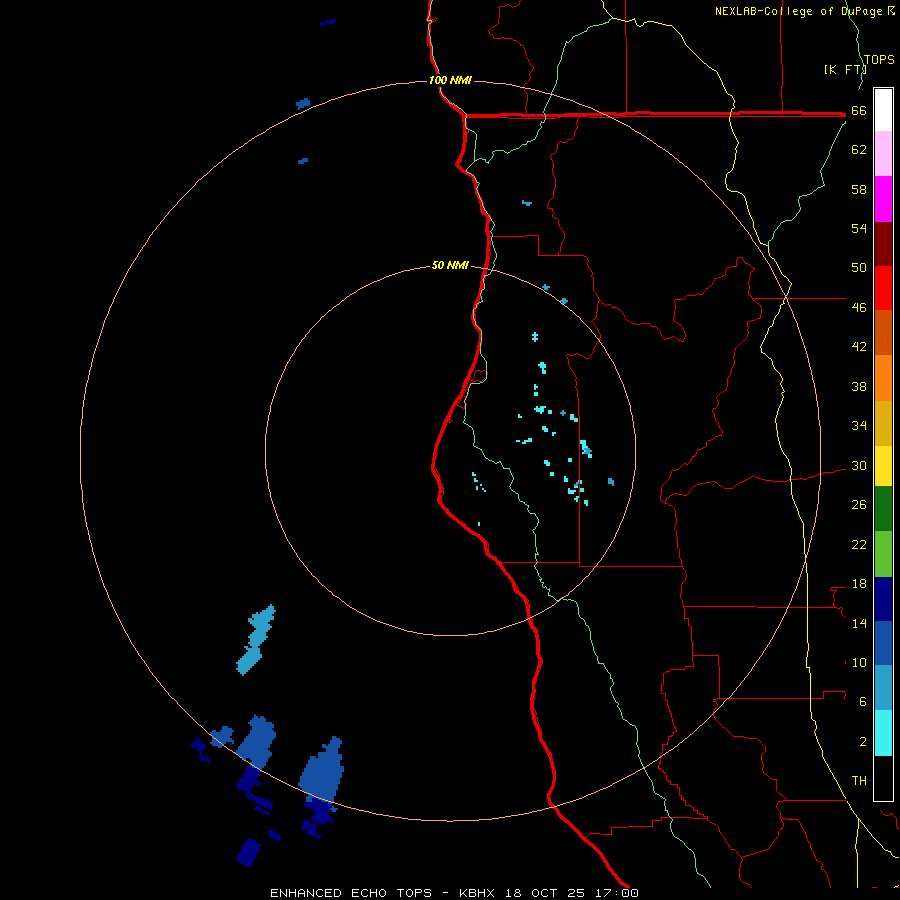The image size is (900, 900).
Task: Click the light blue 6-10 kft legend swatch
Action: [883, 688]
